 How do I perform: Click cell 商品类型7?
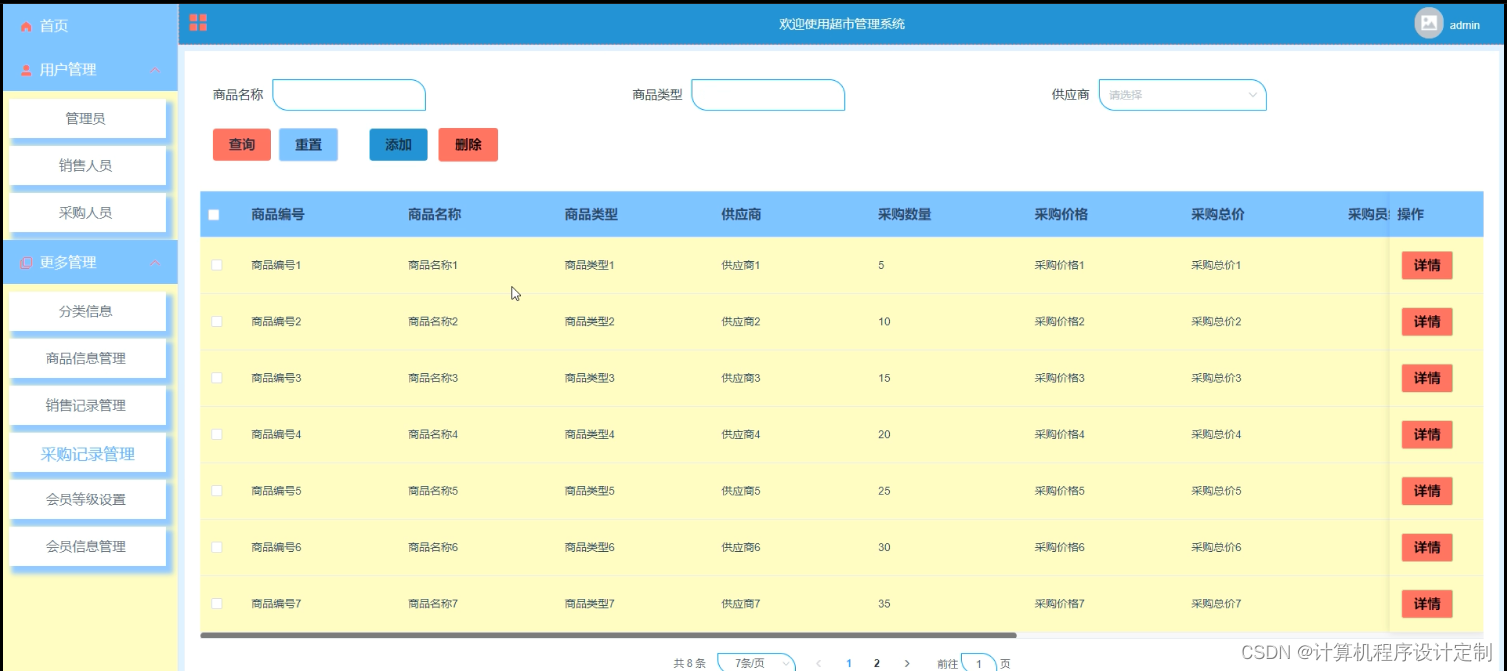click(590, 604)
